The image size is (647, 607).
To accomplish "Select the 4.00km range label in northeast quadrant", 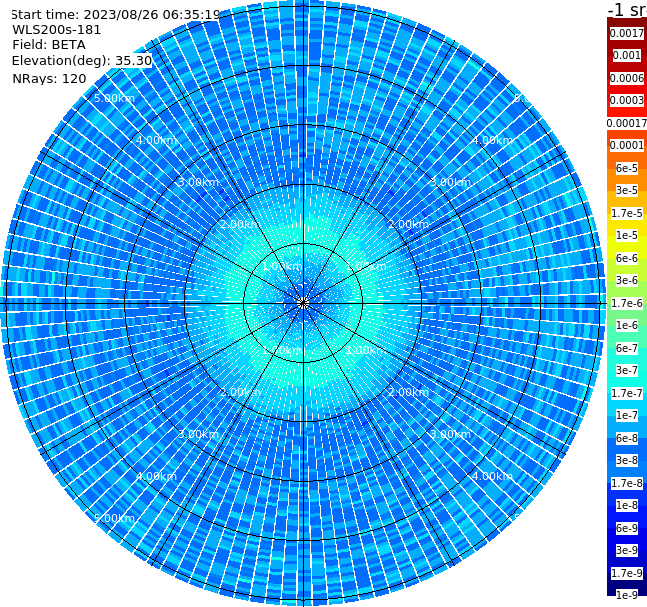I will click(x=492, y=140).
